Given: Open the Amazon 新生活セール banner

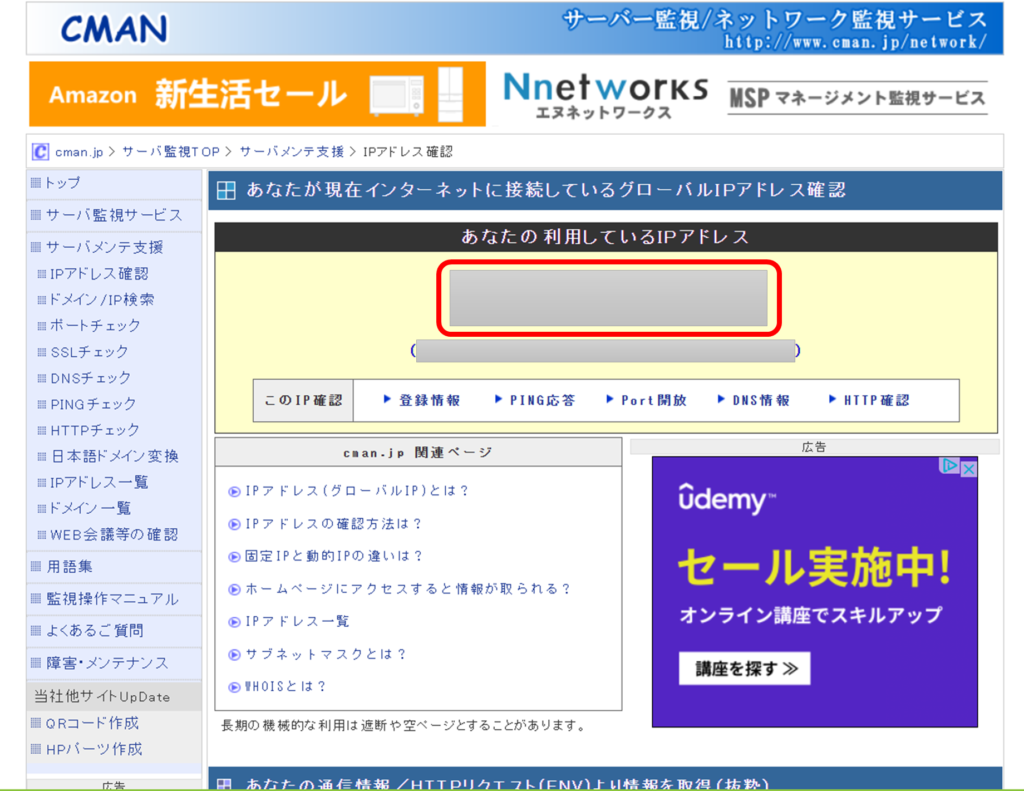Looking at the screenshot, I should [x=257, y=94].
